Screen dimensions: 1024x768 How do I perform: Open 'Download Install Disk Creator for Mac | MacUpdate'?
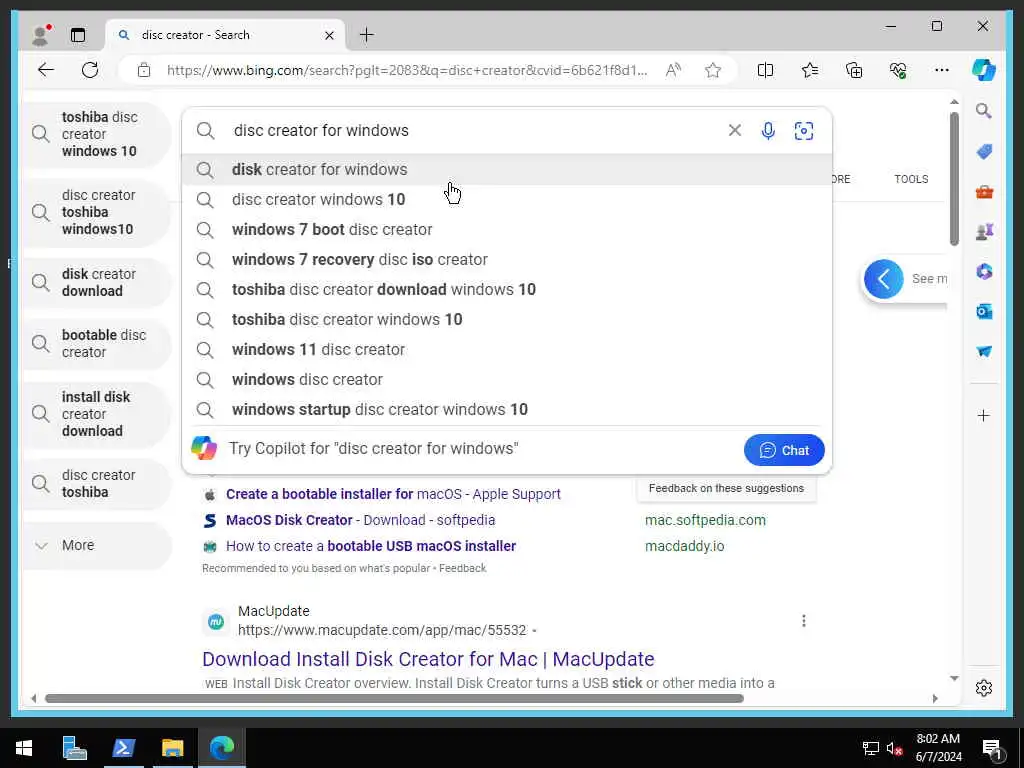(428, 660)
